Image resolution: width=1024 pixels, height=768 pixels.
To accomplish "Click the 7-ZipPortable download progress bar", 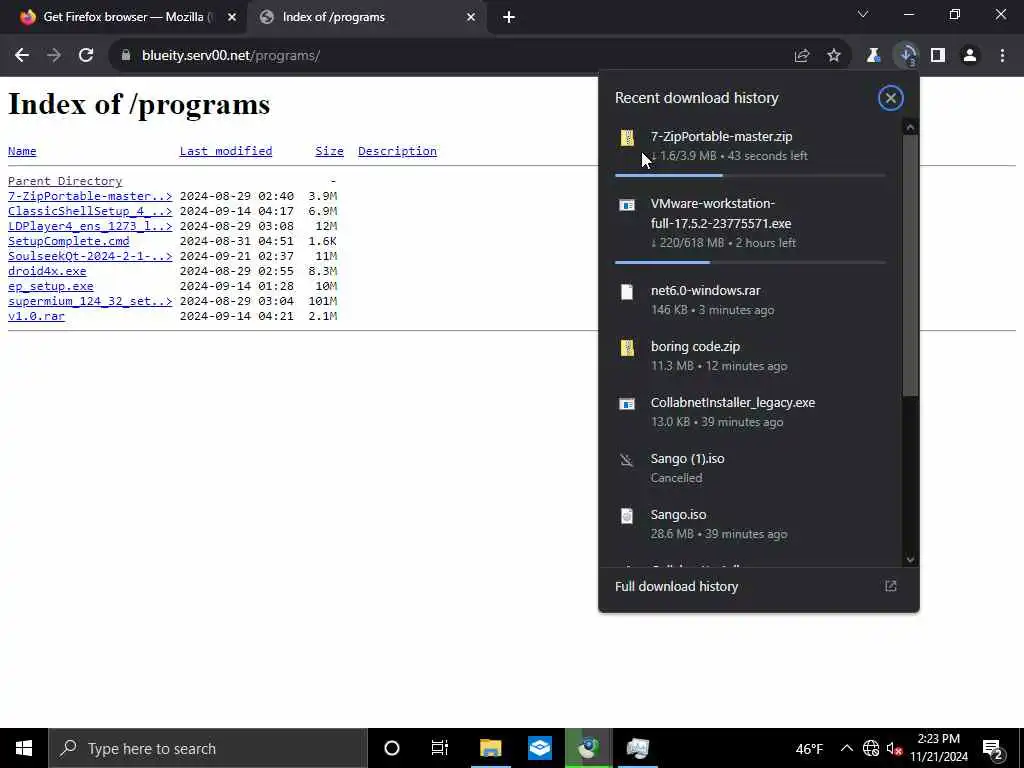I will tap(750, 176).
